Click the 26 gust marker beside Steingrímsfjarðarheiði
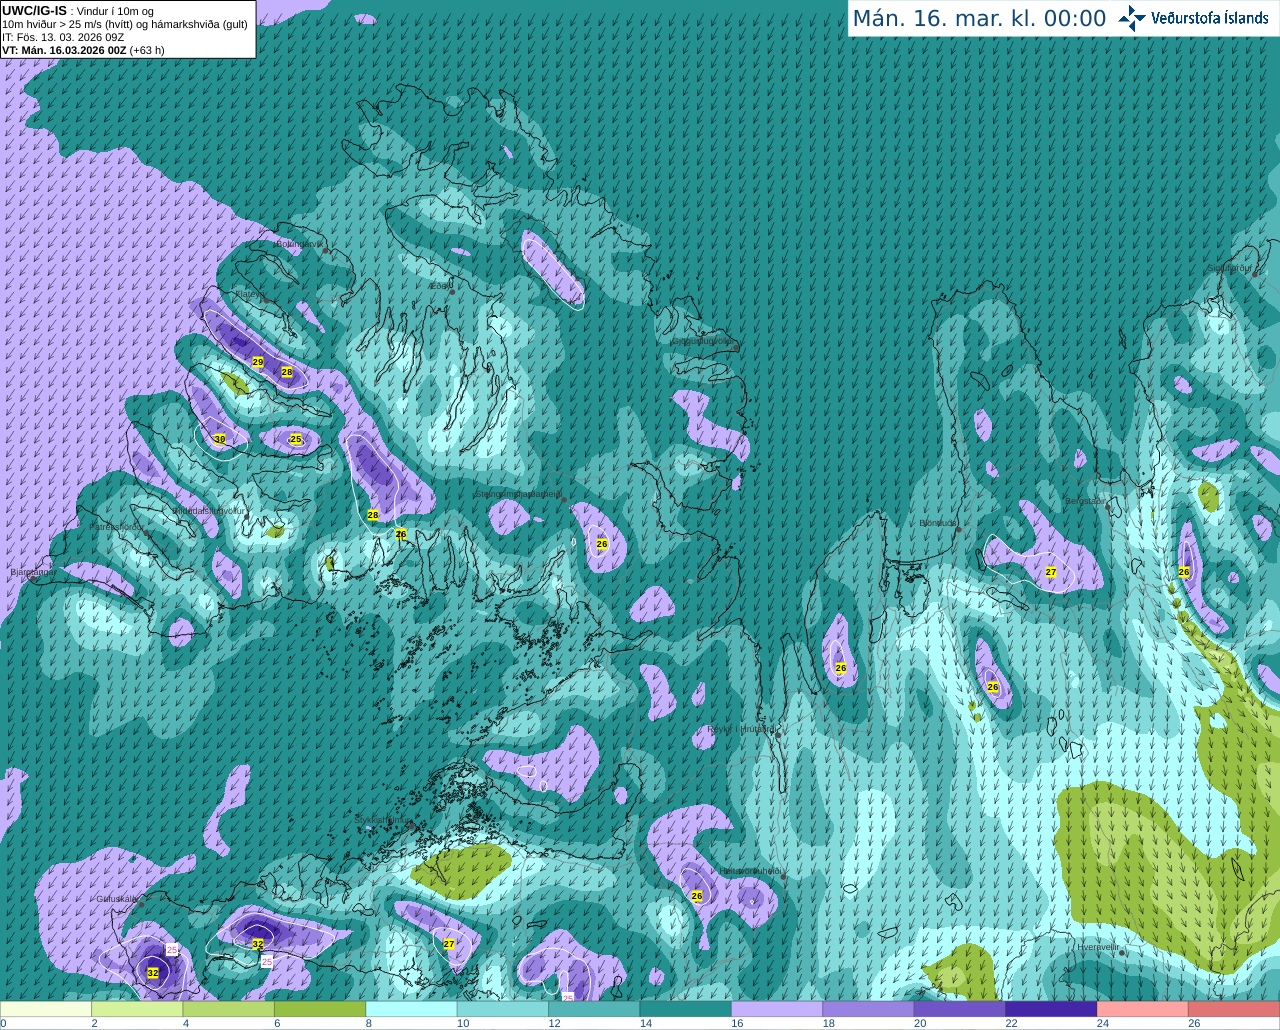 click(602, 544)
